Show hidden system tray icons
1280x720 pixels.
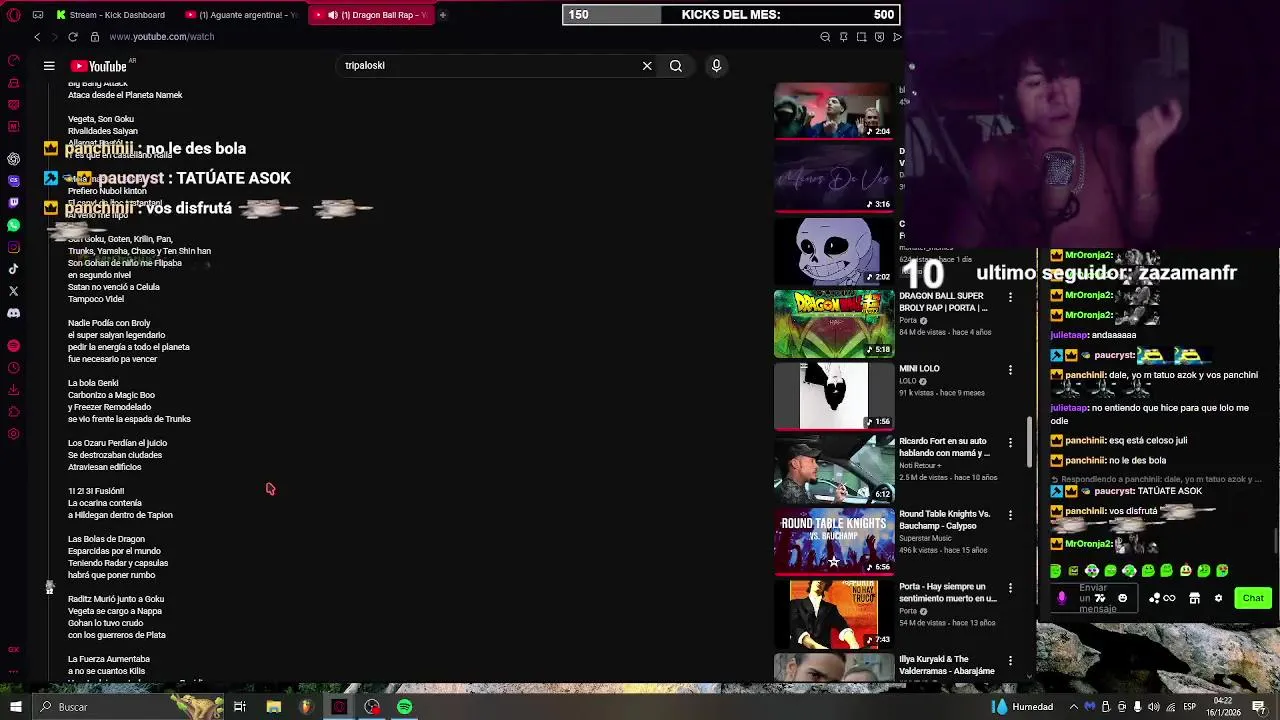pos(1074,707)
